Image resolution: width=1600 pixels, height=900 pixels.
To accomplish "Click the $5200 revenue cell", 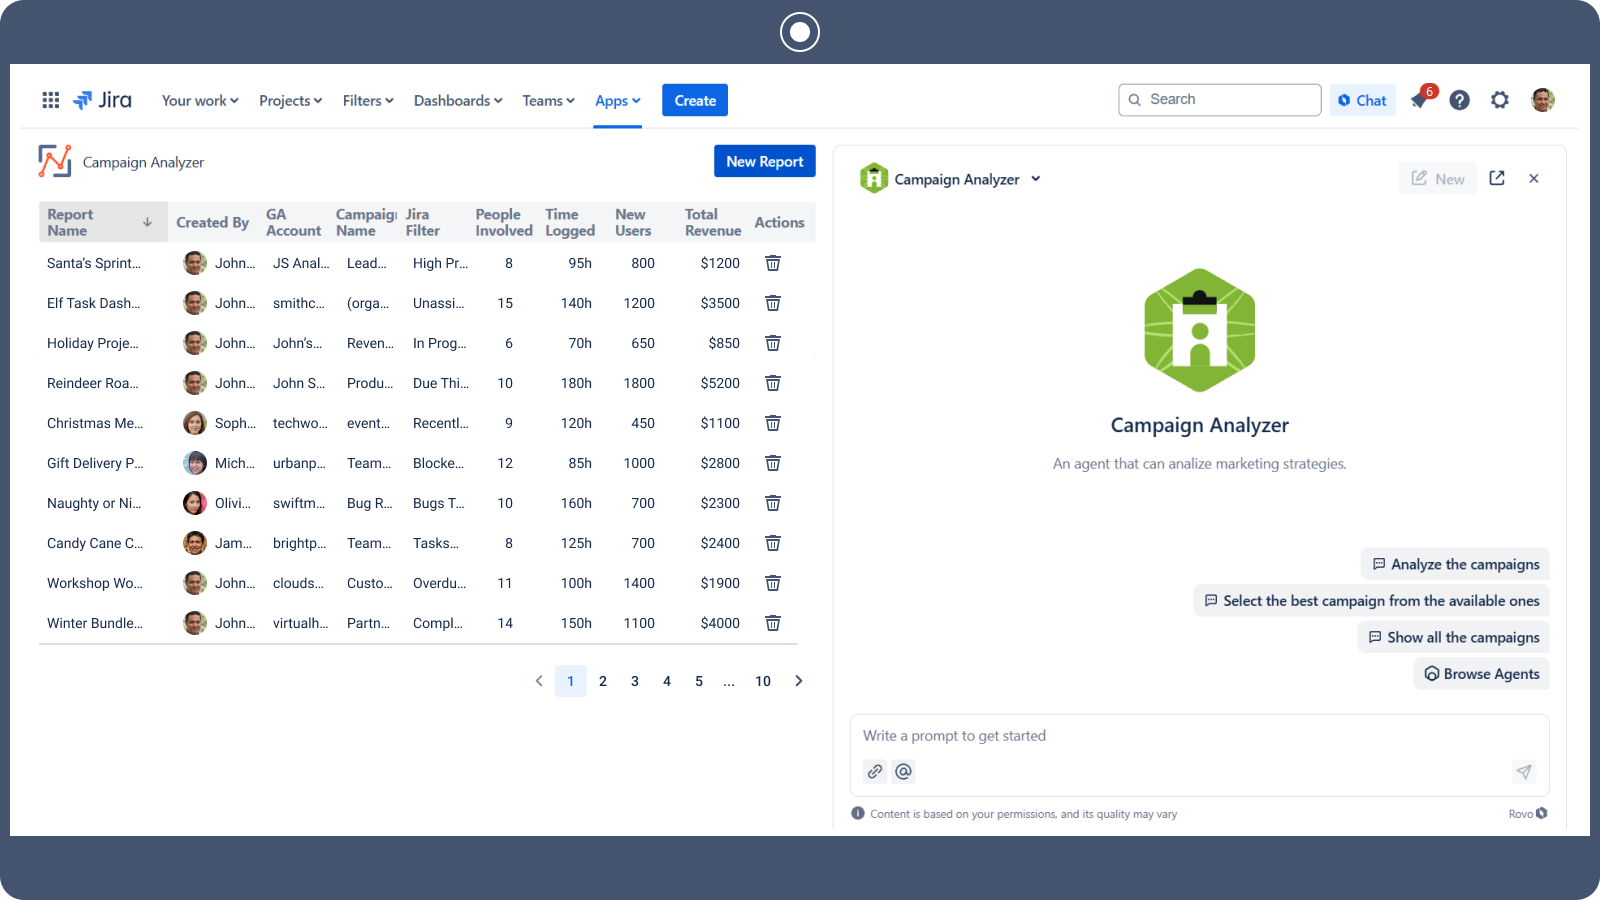I will tap(720, 383).
